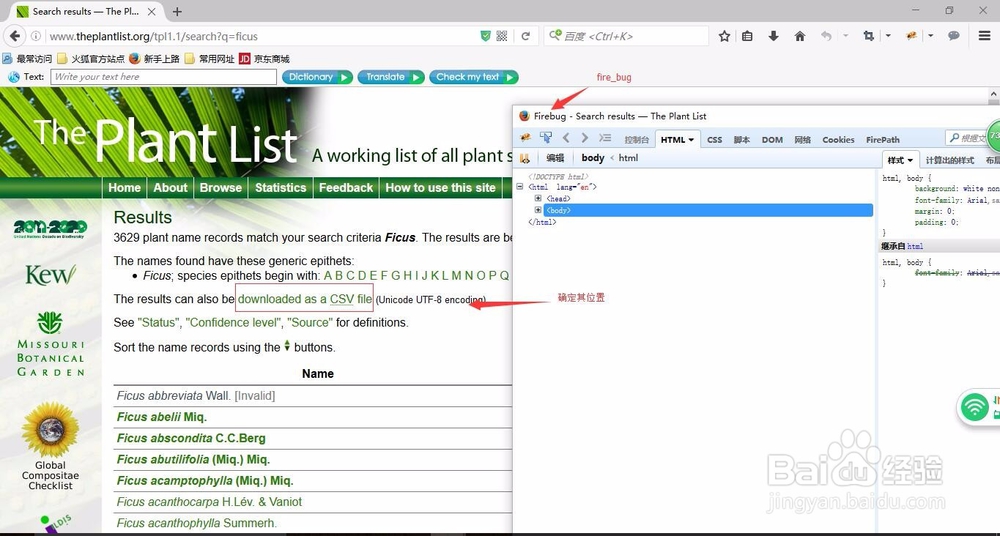
Task: Open the Ficus abelii Miq. result
Action: [162, 417]
